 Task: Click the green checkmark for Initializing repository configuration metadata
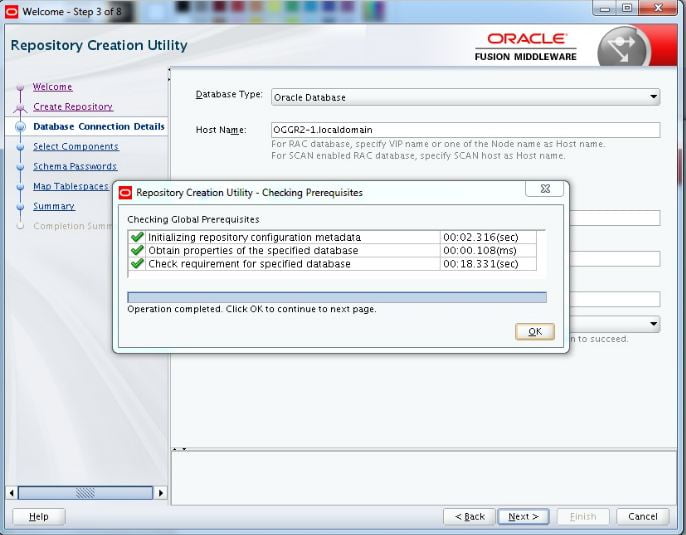click(137, 237)
